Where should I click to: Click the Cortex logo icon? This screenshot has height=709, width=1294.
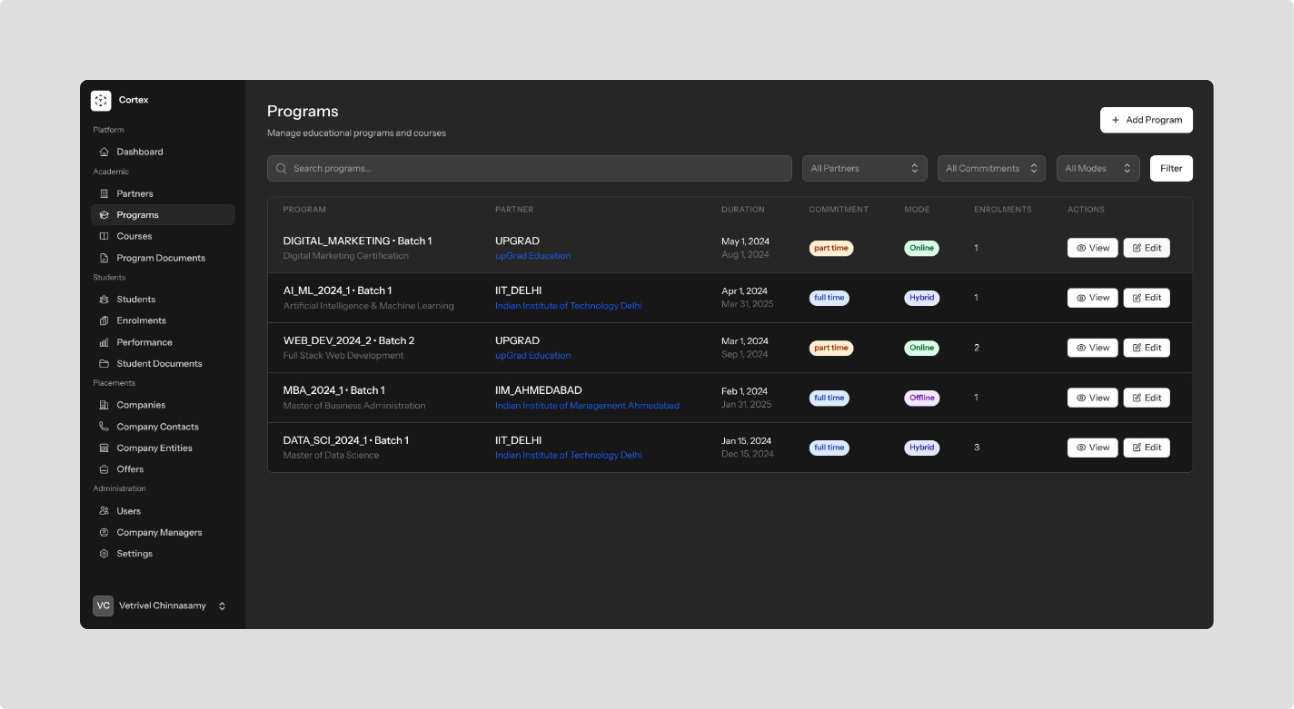pos(101,100)
